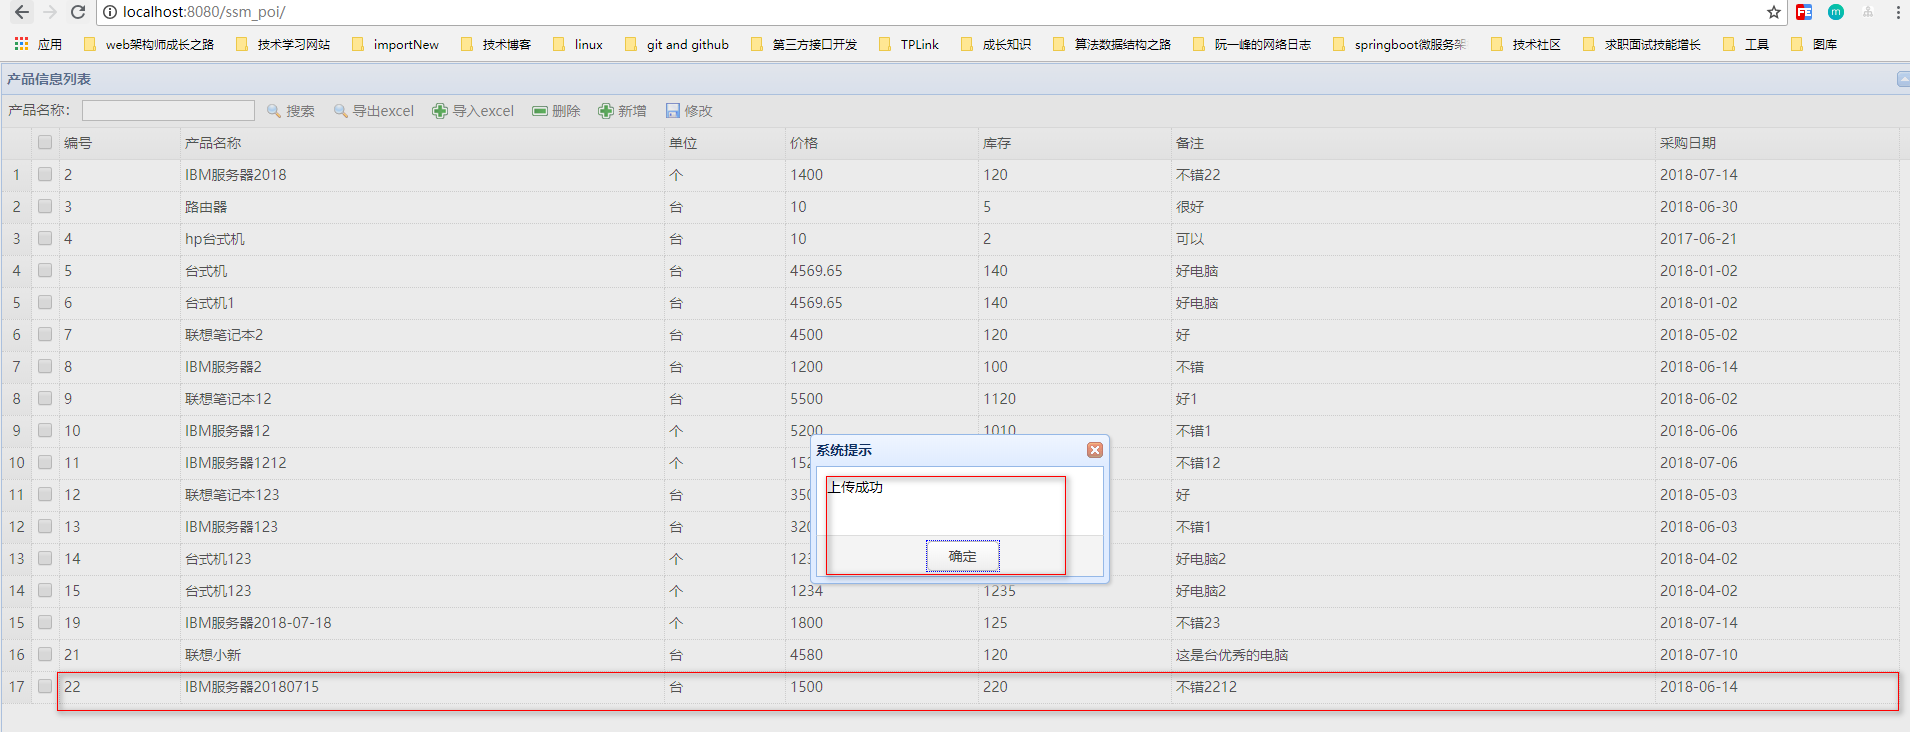The height and width of the screenshot is (732, 1910).
Task: Confirm dialog with 确定 button
Action: tap(962, 556)
